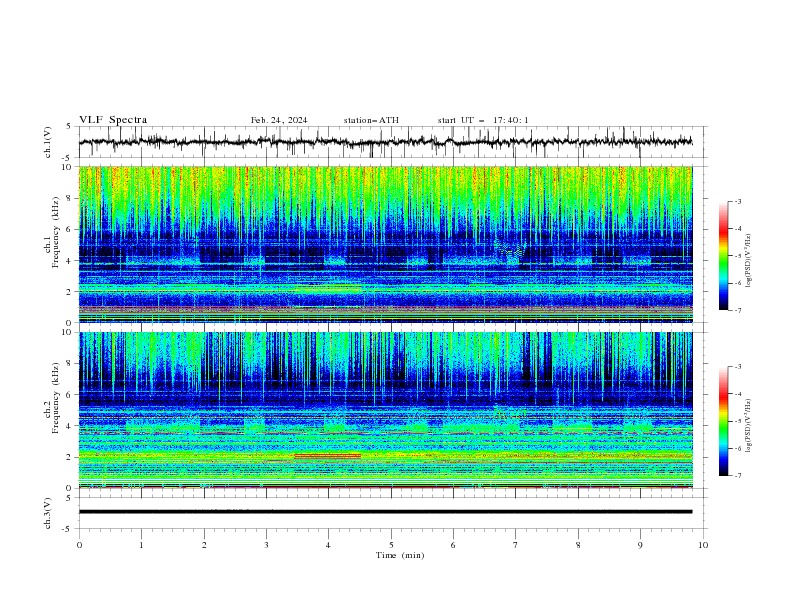Click the "-3" label on ch.1 colorbar
792x612 pixels.
pyautogui.click(x=738, y=201)
